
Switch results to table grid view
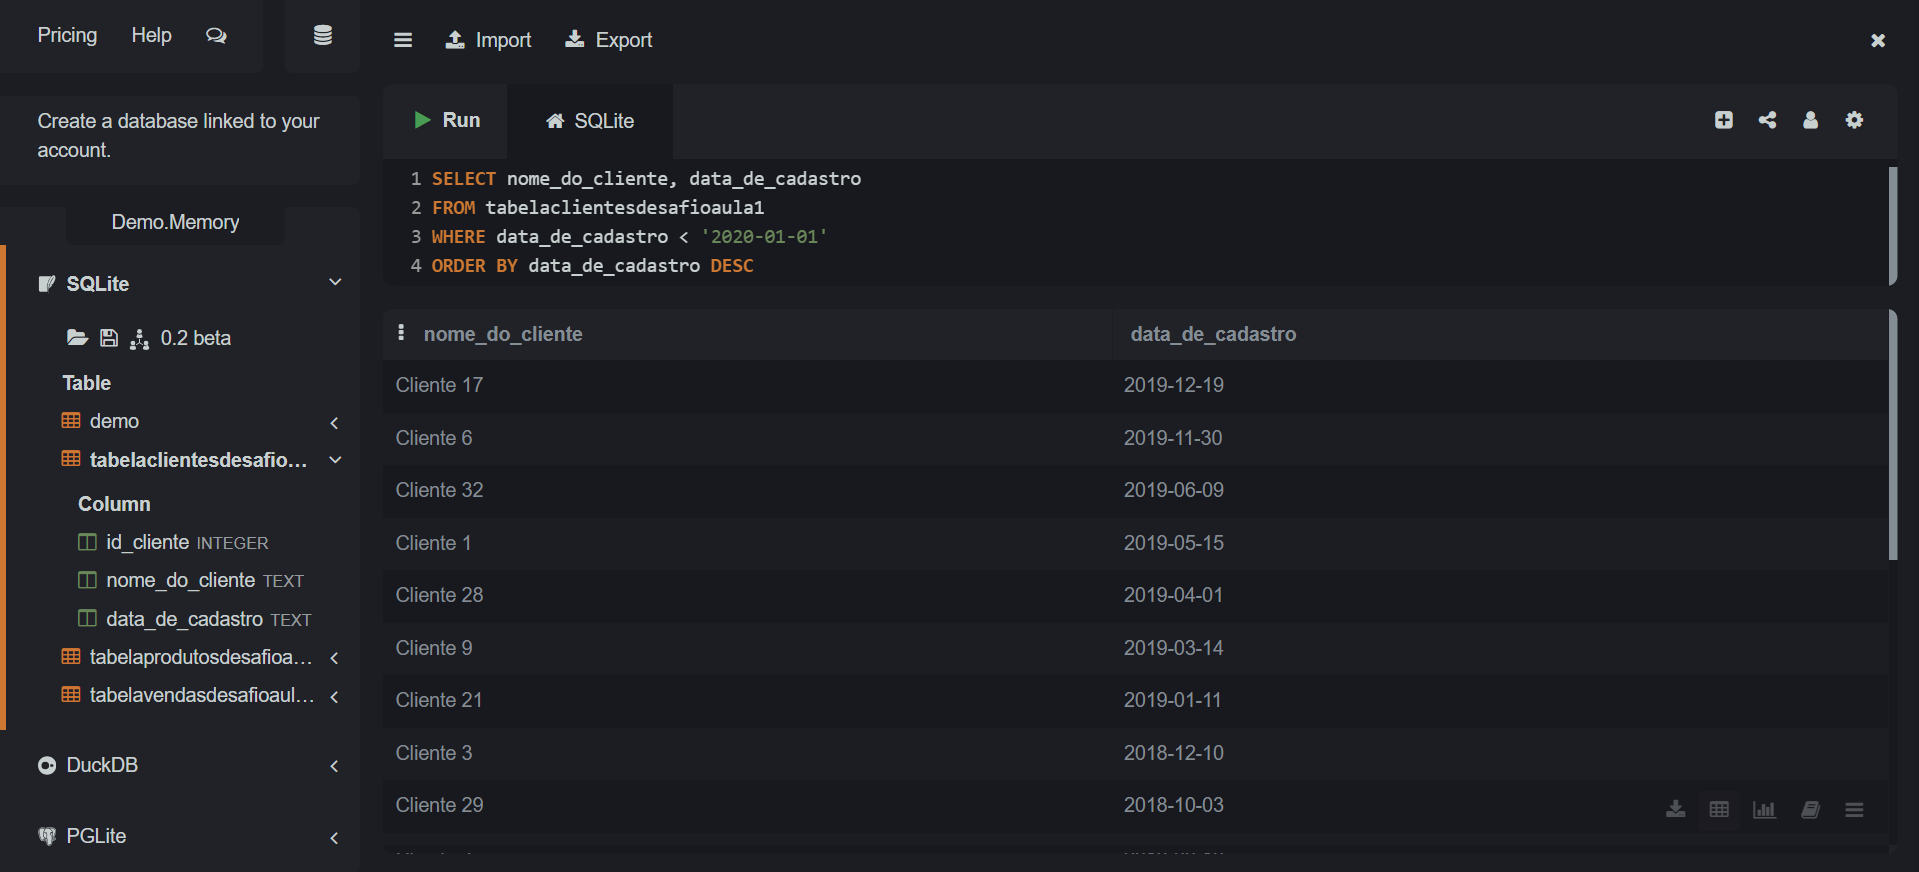click(1719, 810)
